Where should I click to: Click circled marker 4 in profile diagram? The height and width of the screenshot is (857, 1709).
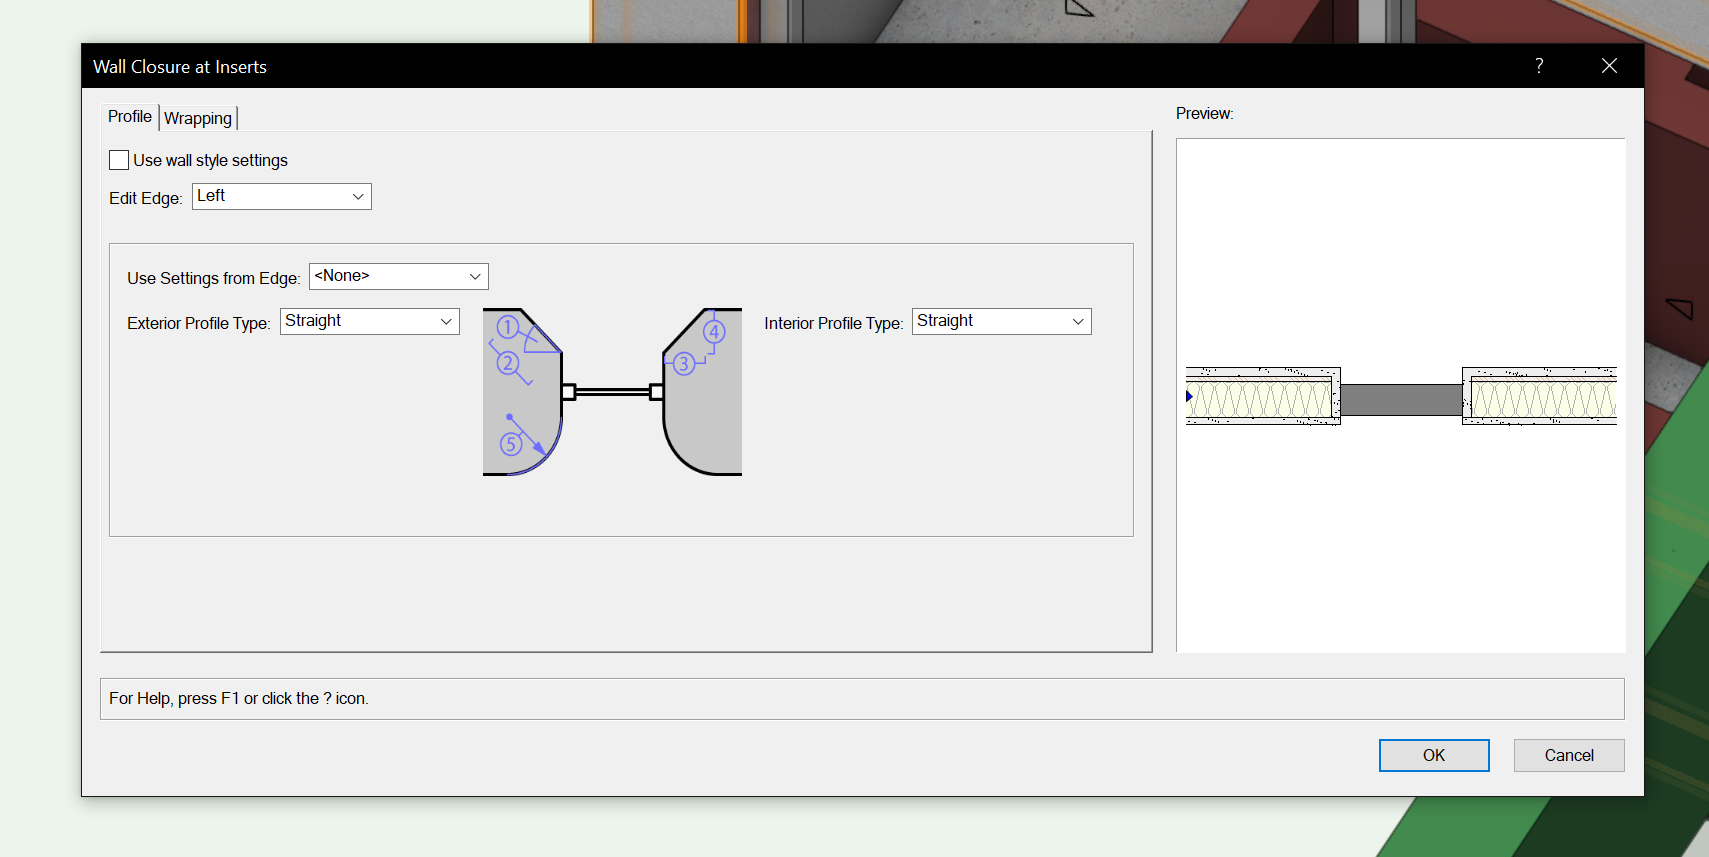[714, 332]
